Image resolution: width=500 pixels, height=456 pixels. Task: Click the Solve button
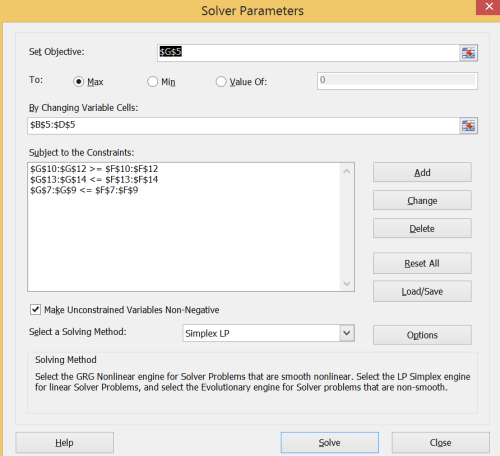(x=330, y=443)
